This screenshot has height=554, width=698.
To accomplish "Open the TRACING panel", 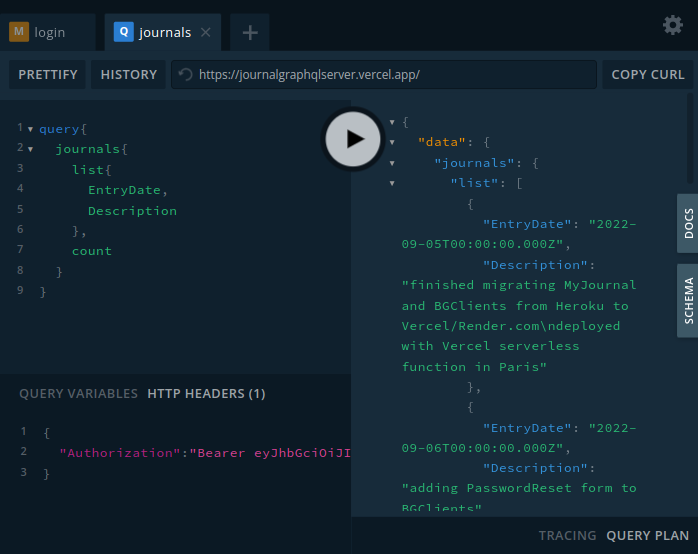I will pos(567,535).
